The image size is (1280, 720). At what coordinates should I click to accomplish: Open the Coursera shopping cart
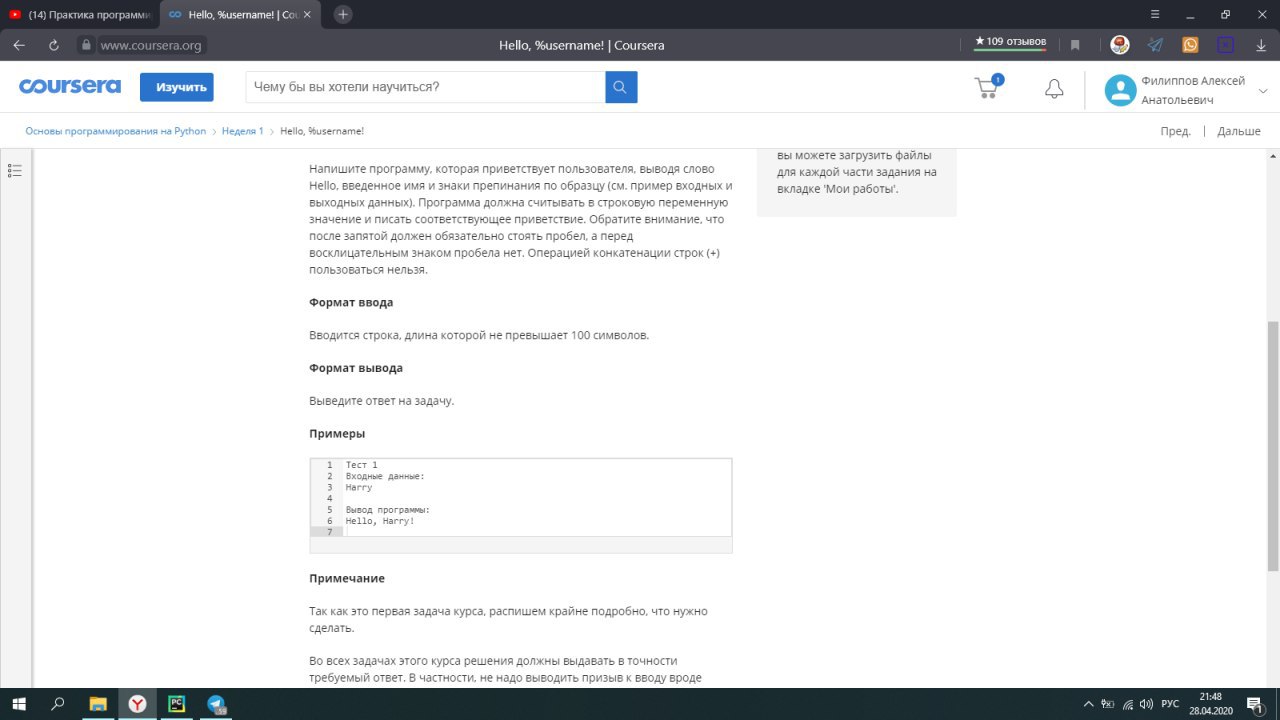[988, 87]
